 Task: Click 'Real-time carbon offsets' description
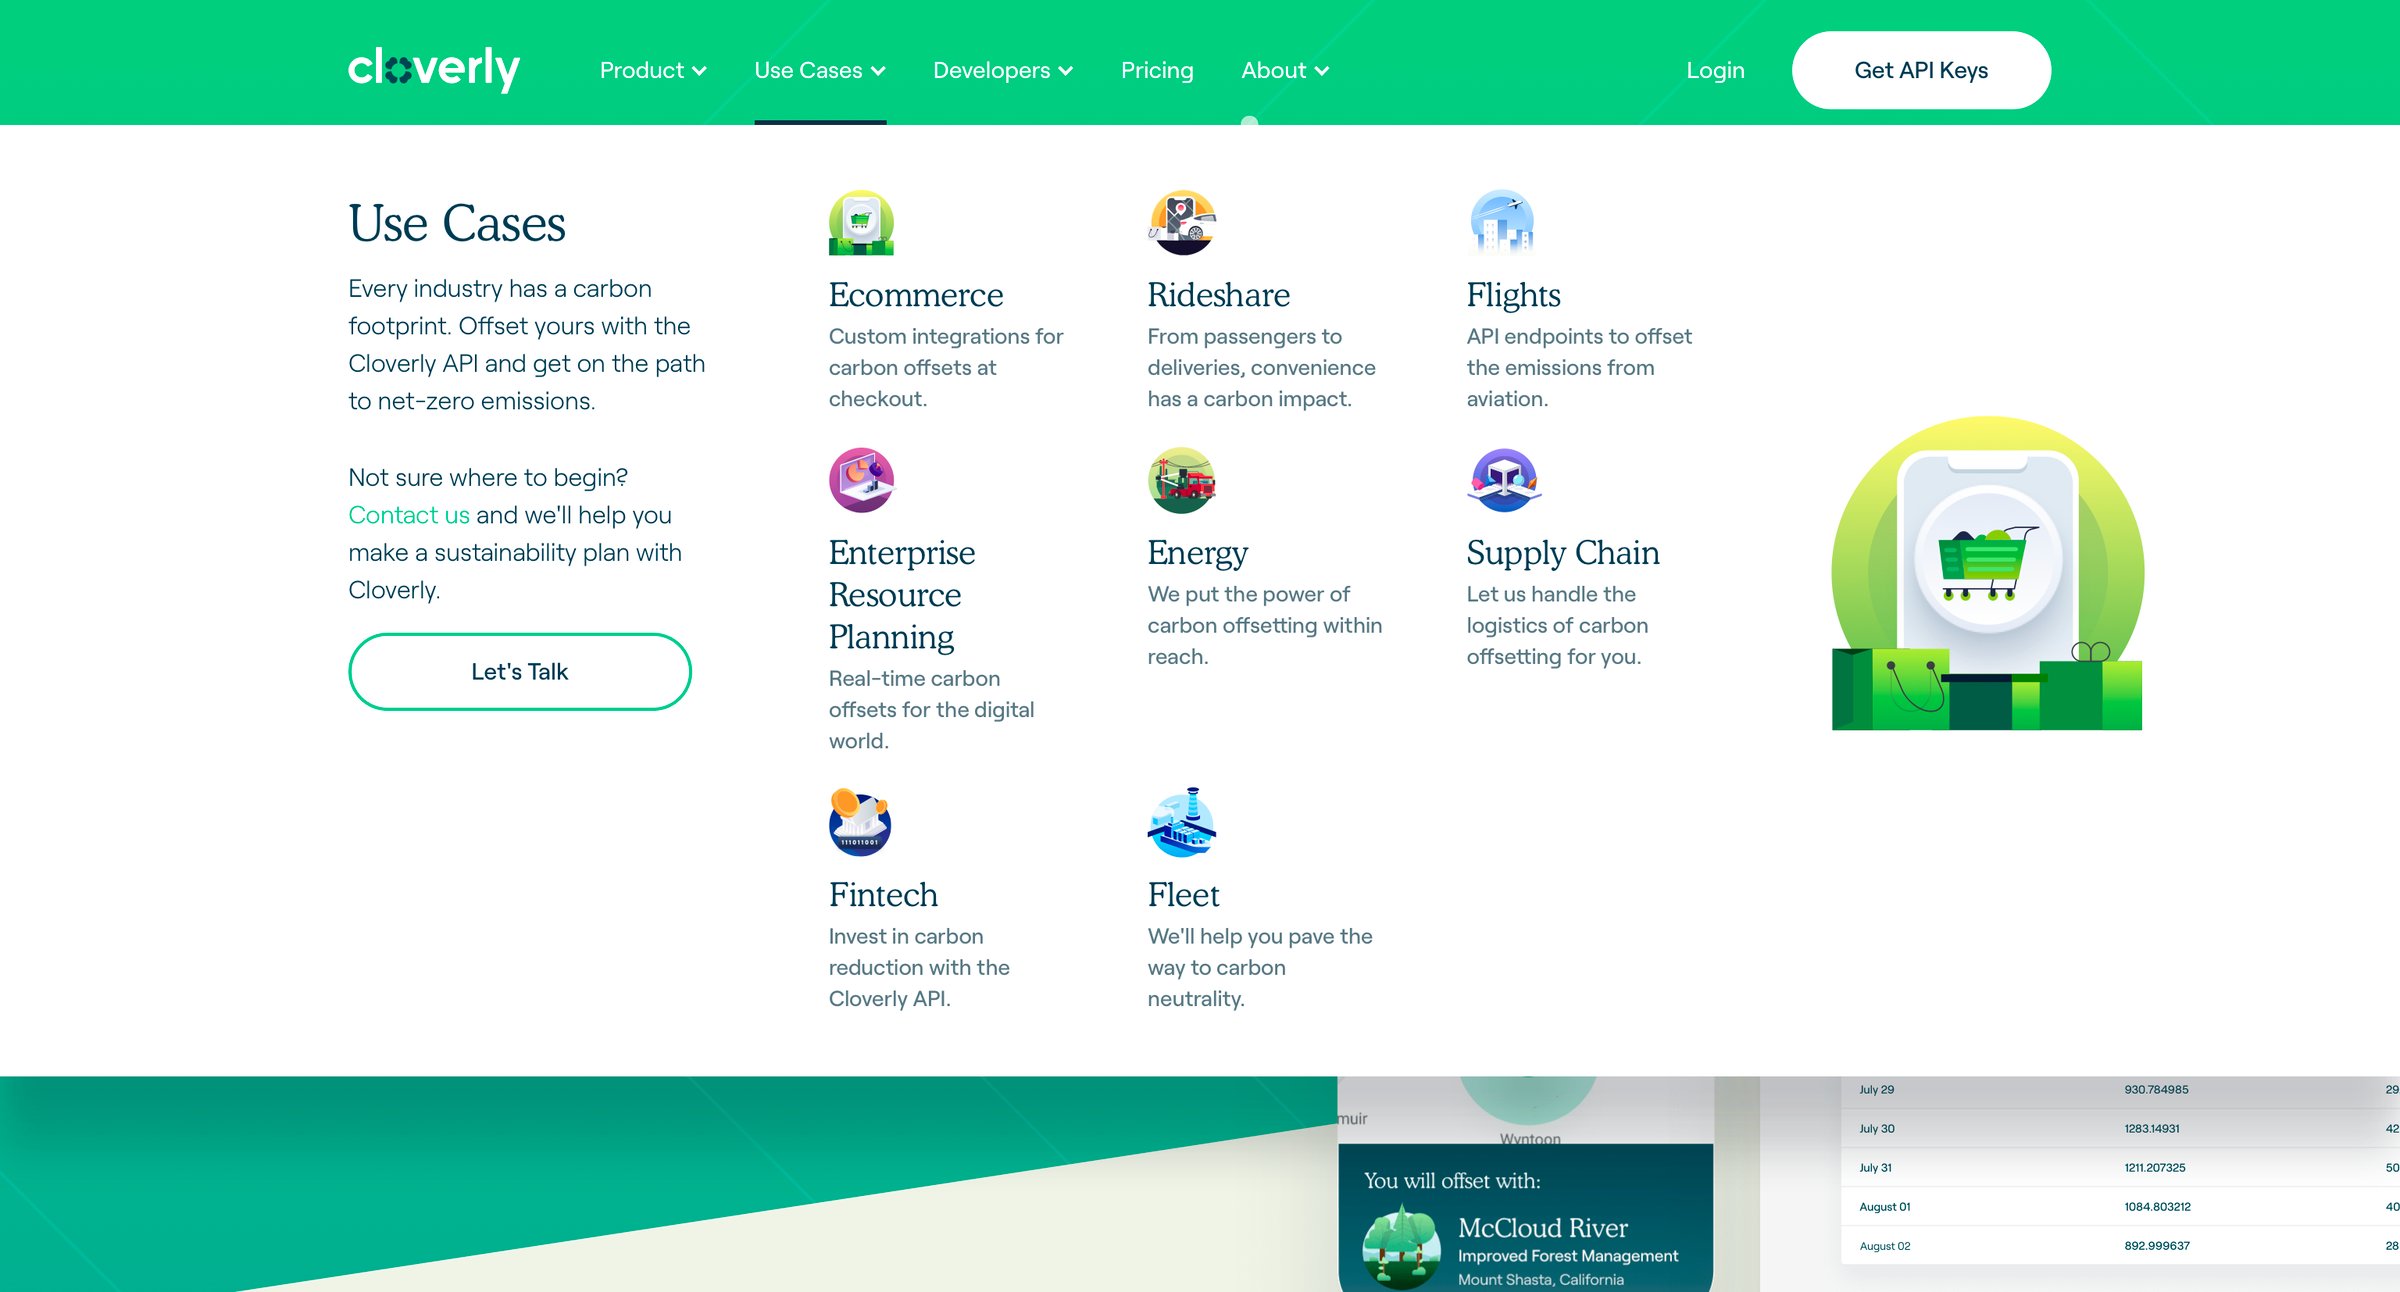[x=931, y=710]
